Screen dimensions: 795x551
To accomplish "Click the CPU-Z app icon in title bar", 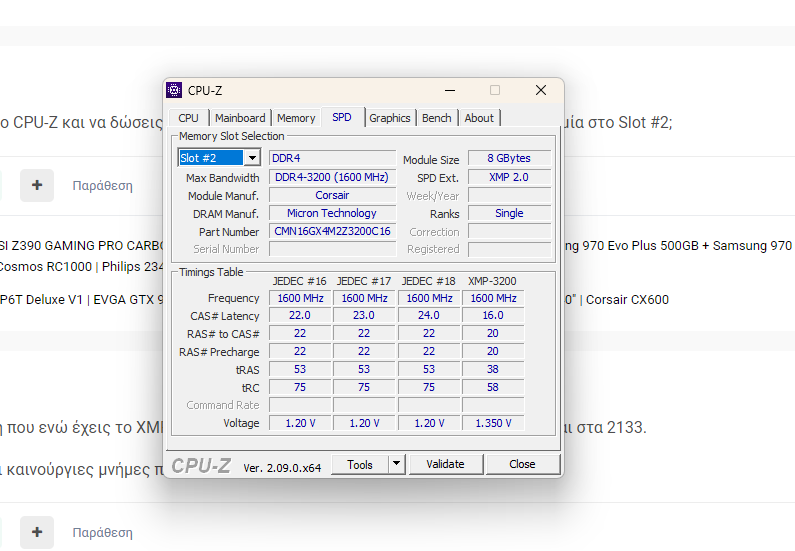I will click(174, 90).
